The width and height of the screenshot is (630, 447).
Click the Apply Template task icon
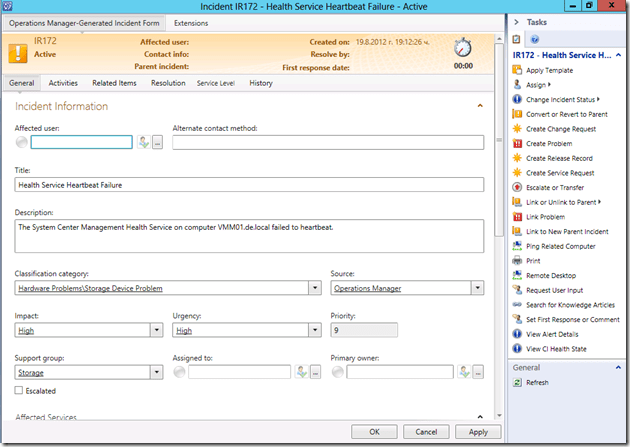point(517,70)
